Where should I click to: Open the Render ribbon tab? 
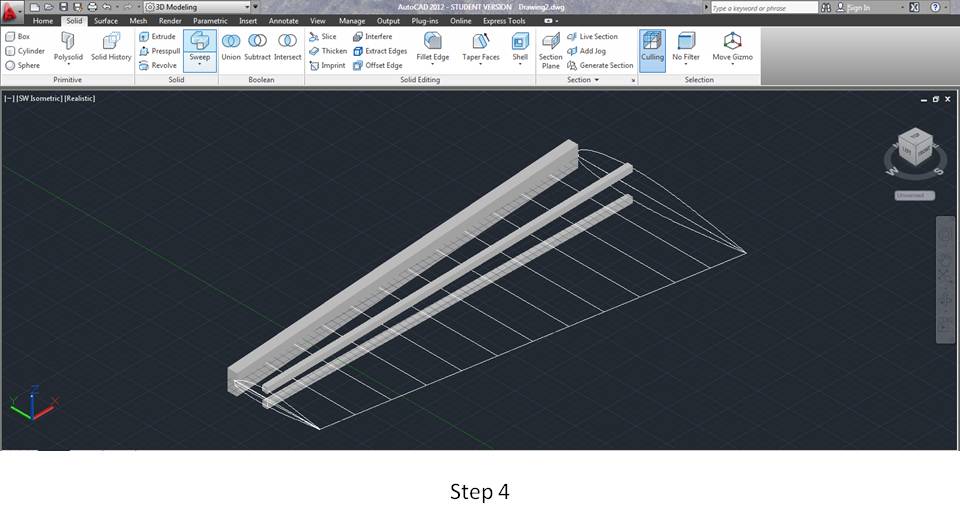click(x=170, y=21)
